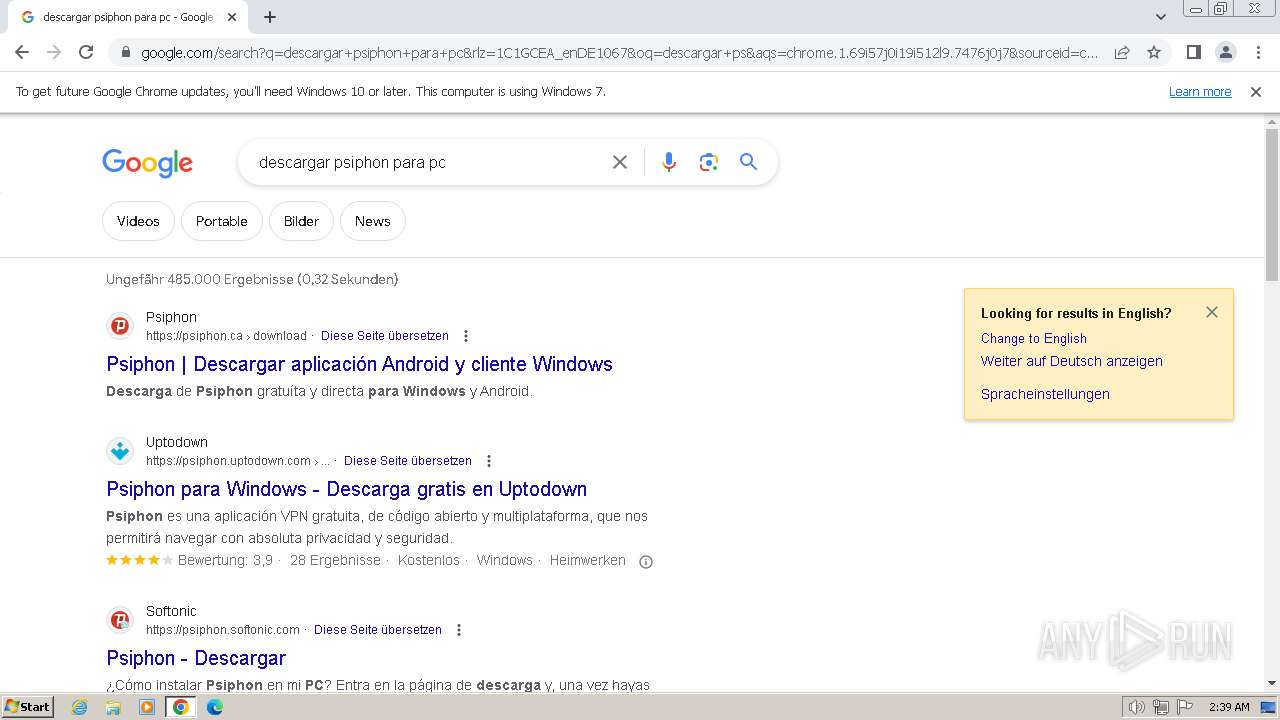The height and width of the screenshot is (720, 1280).
Task: Click the Uptodown site favicon
Action: 120,451
